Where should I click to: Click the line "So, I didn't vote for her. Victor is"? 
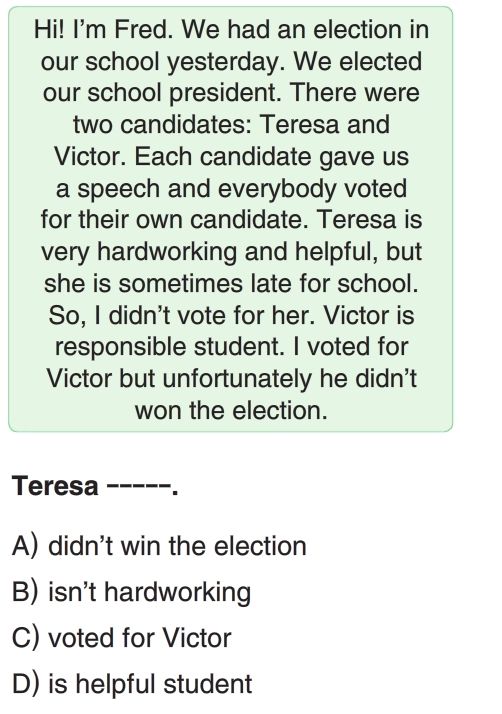(x=231, y=315)
